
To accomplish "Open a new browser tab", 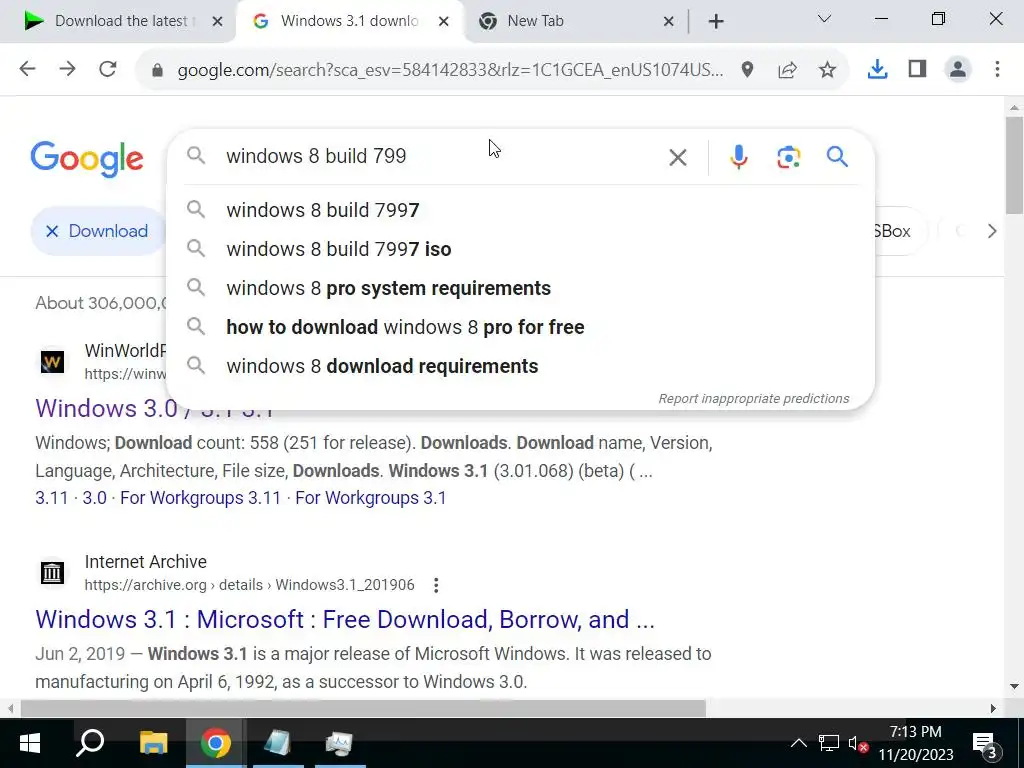I will [x=716, y=22].
